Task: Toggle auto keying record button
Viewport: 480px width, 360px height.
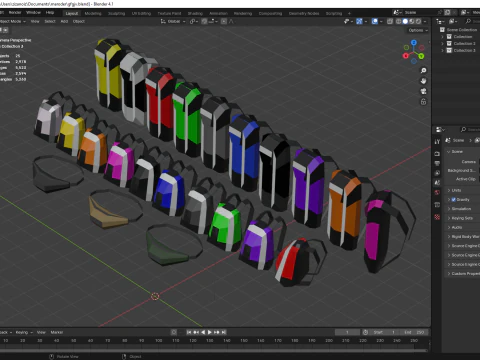Action: 174,332
